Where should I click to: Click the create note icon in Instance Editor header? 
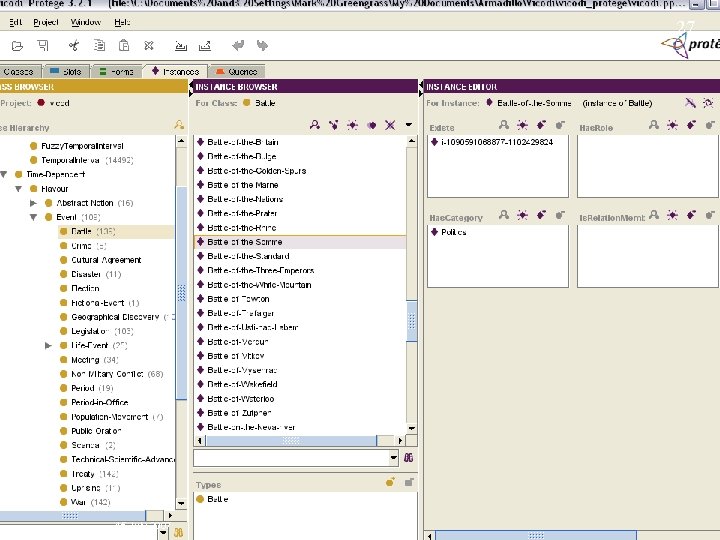tap(708, 103)
